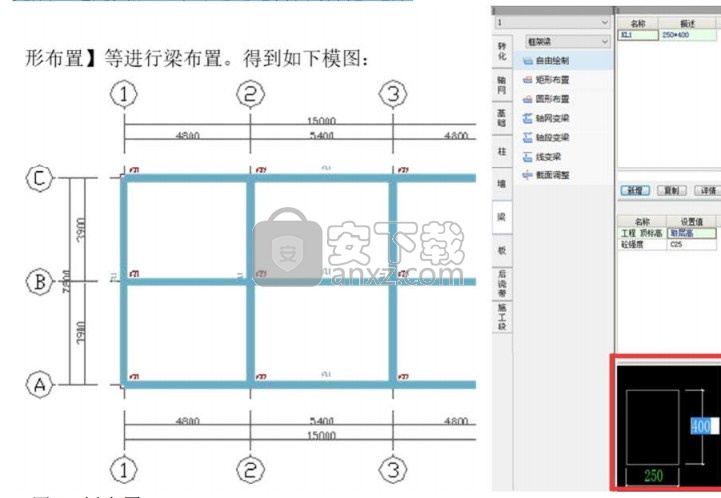Click the 复制 button
The width and height of the screenshot is (721, 498).
[672, 190]
